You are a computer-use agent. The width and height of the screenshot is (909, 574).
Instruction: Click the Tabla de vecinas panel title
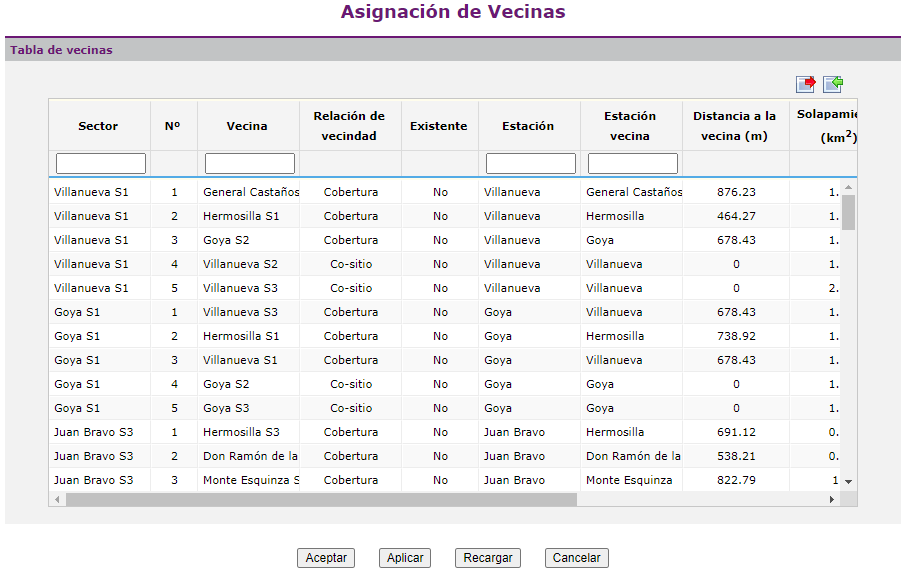(61, 50)
